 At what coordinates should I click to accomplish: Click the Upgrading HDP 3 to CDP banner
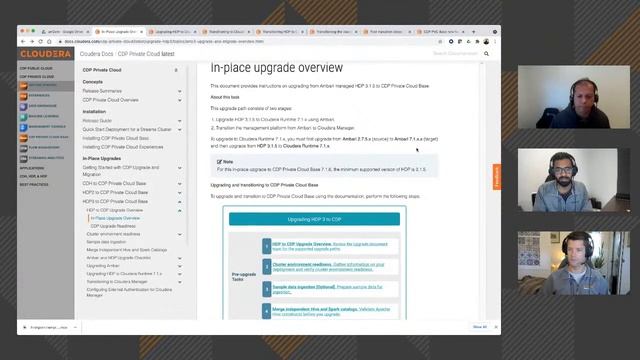[x=314, y=219]
